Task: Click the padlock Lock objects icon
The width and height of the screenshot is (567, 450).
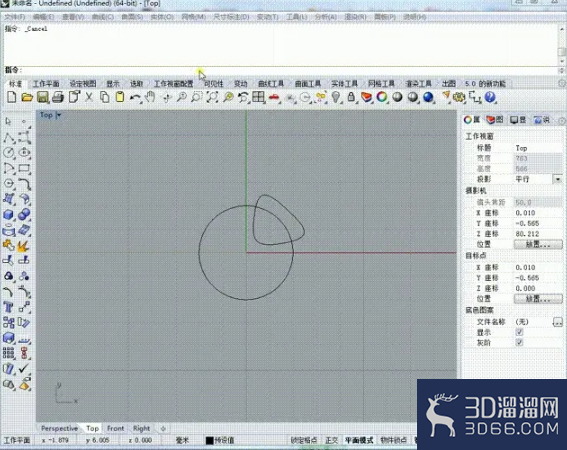Action: tap(351, 97)
